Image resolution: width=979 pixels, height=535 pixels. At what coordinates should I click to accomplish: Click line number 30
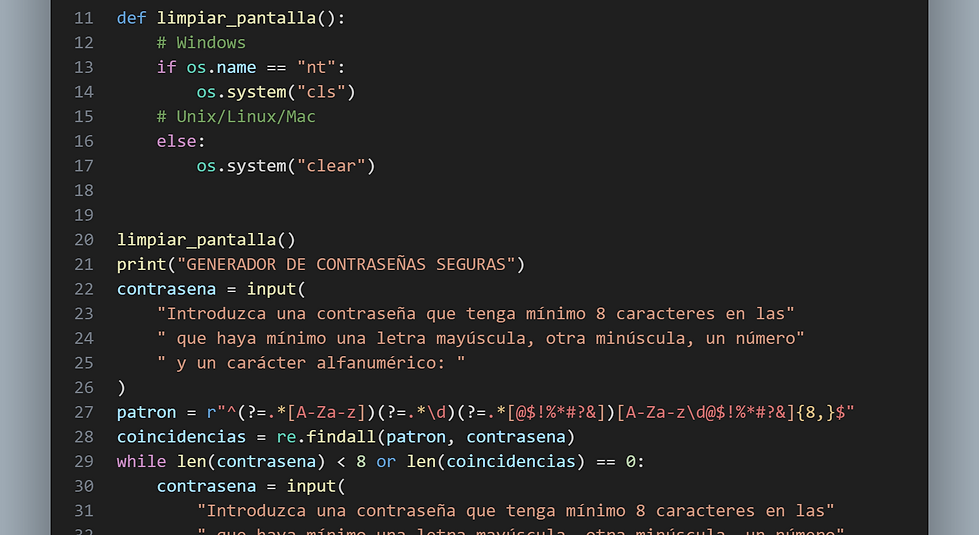(84, 486)
